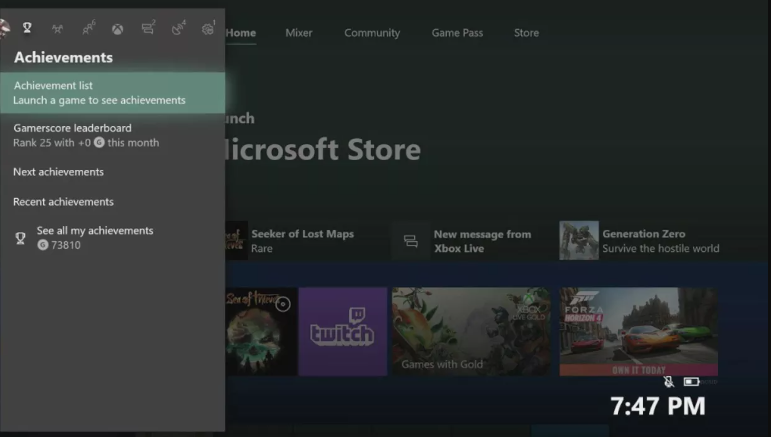Image resolution: width=771 pixels, height=437 pixels.
Task: Click the 7:47 PM clock
Action: (x=658, y=406)
